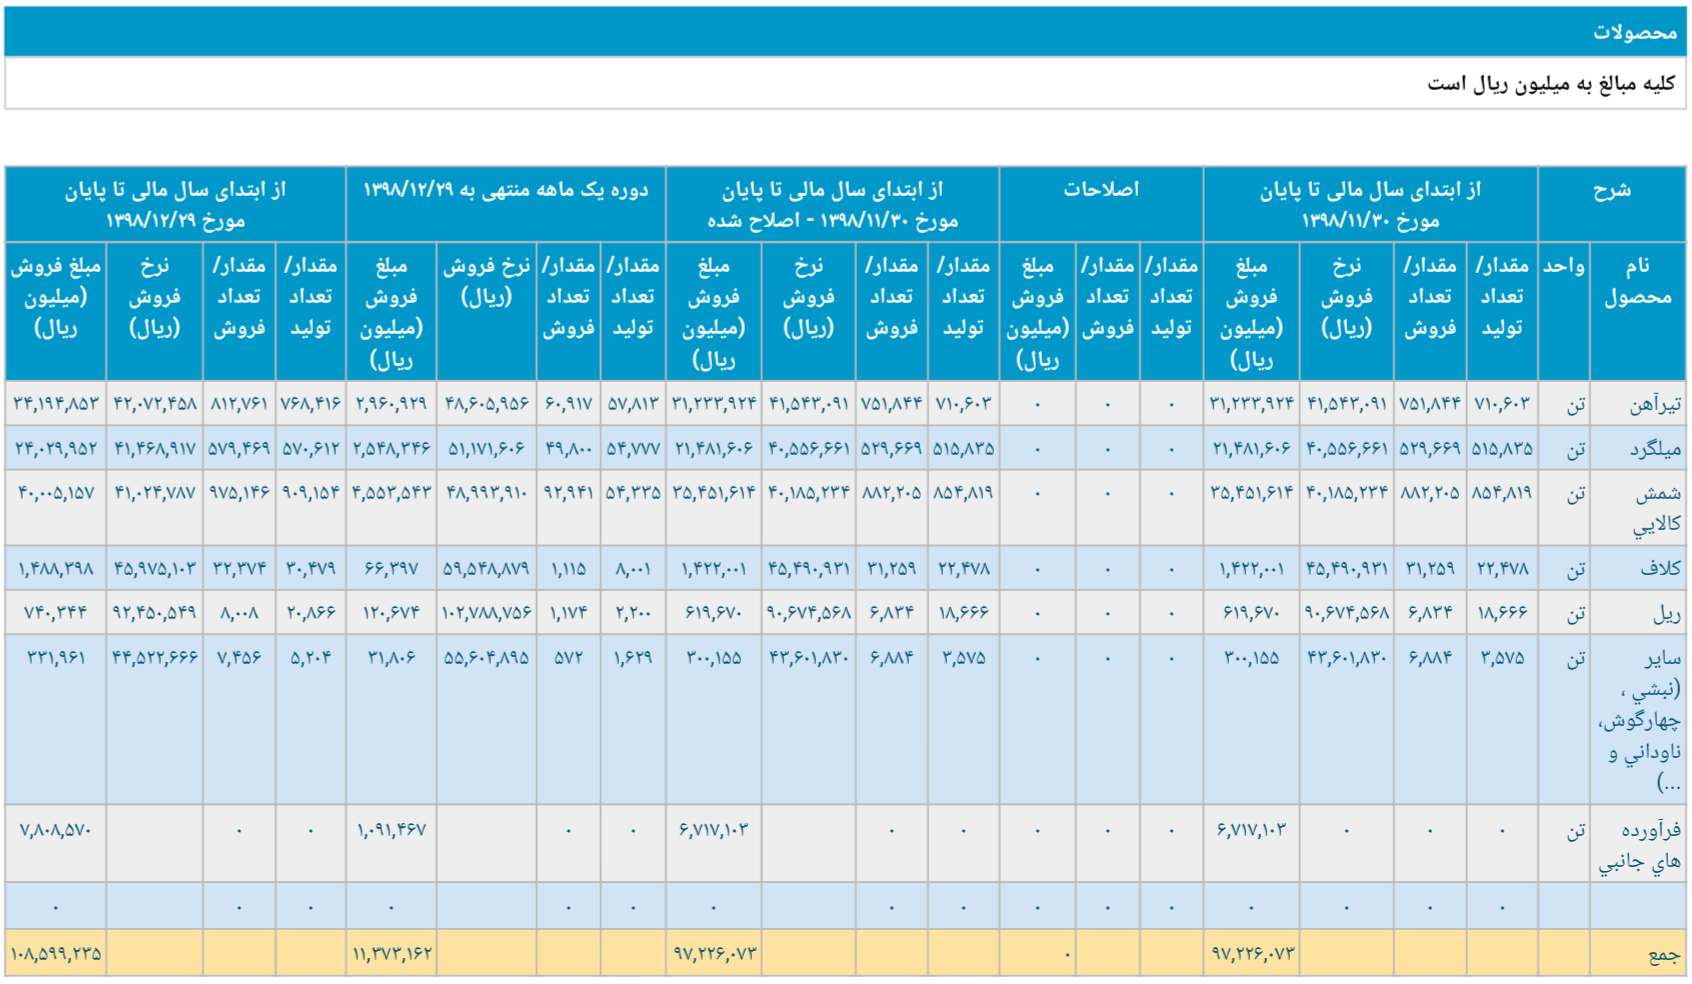
Task: Click the "شرح" group header
Action: click(x=1612, y=204)
